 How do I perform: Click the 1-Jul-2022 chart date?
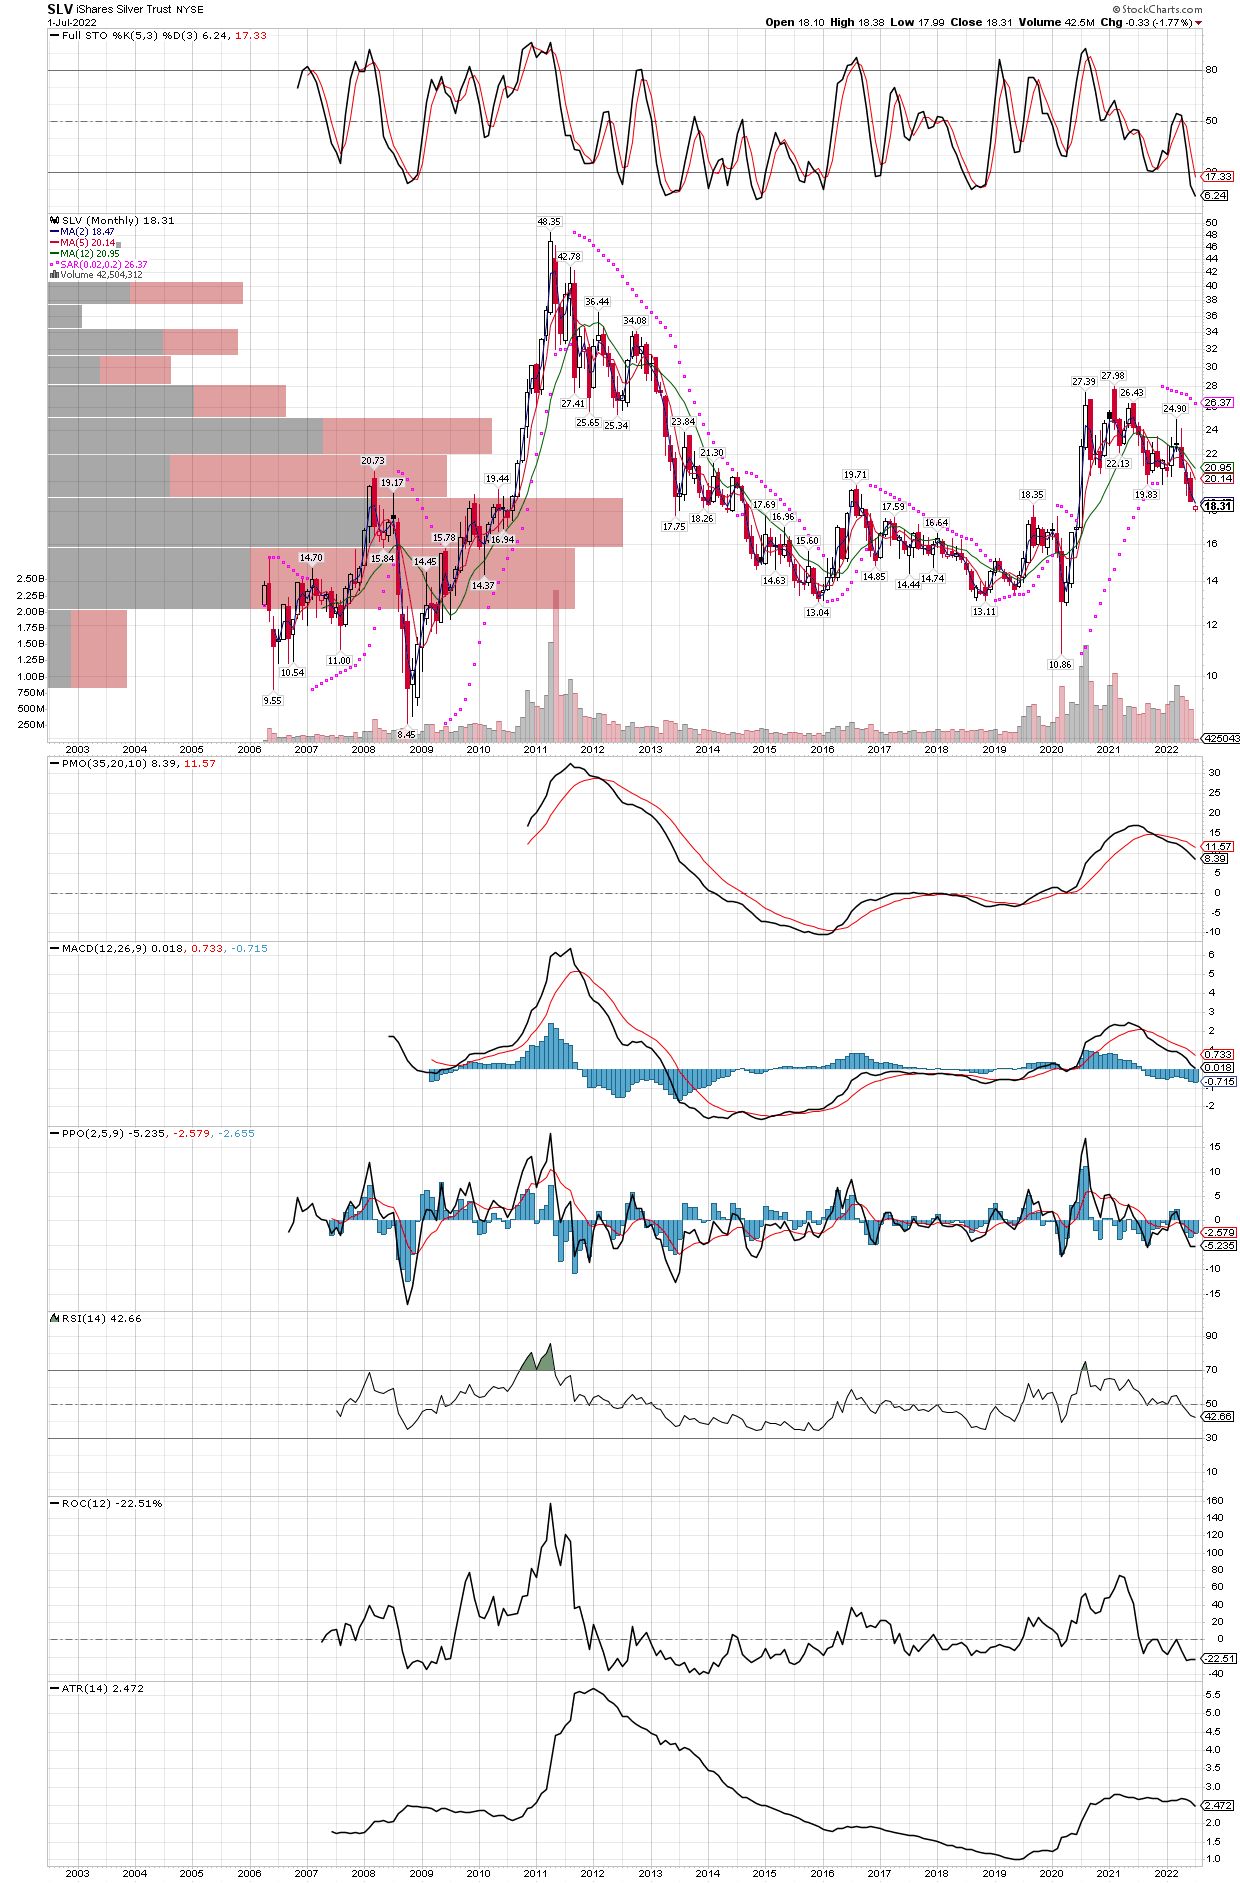tap(72, 22)
